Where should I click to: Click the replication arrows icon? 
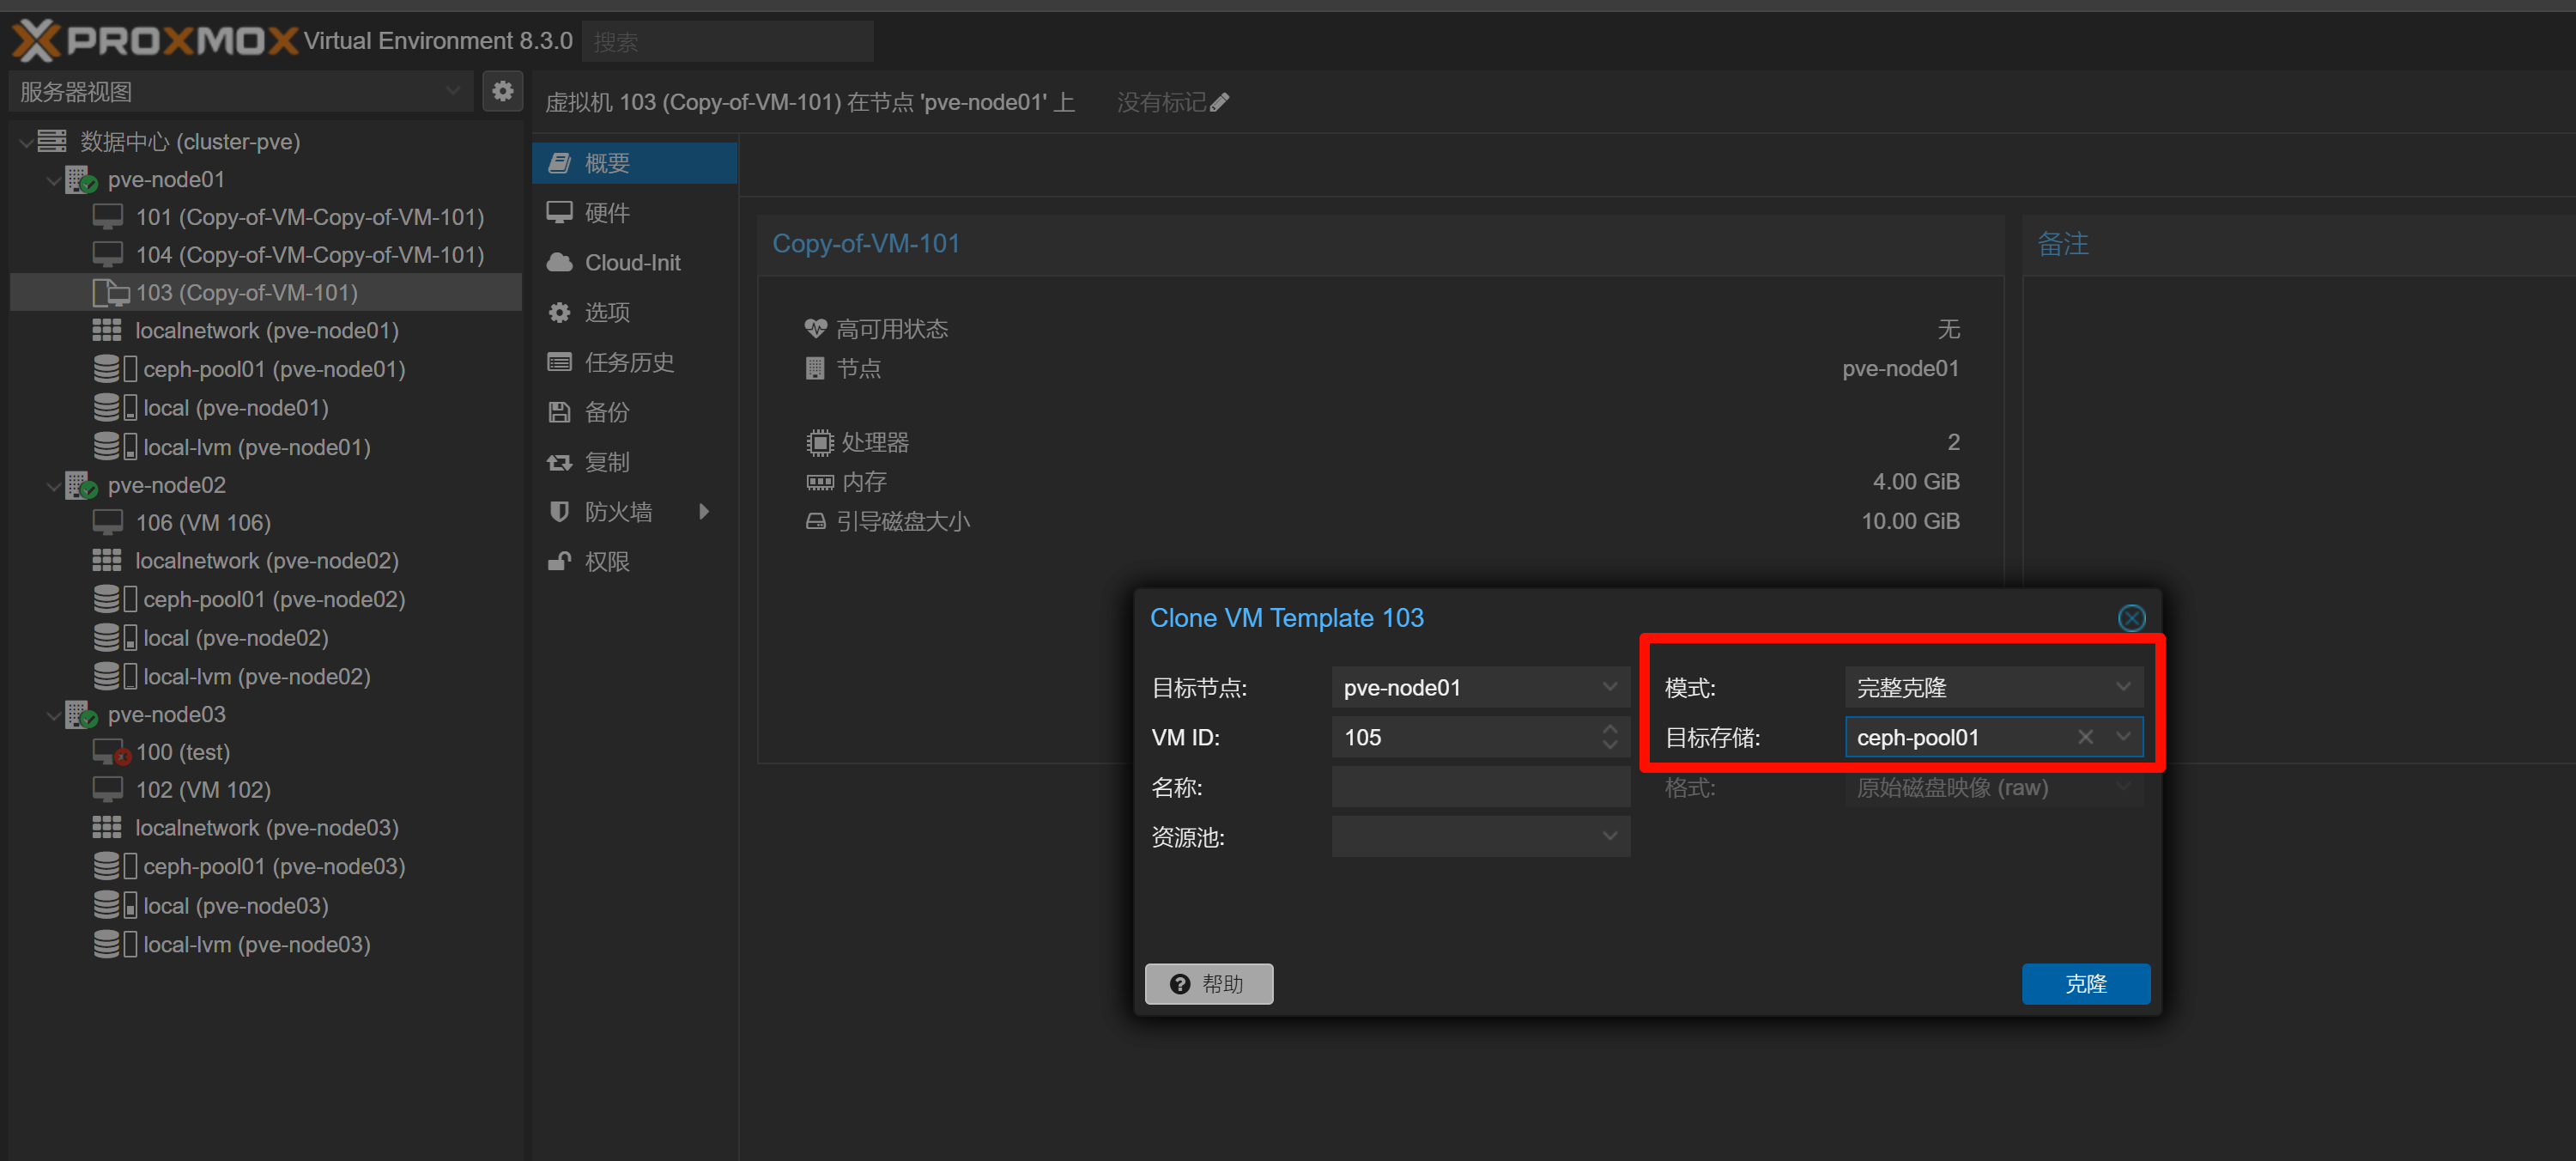560,462
